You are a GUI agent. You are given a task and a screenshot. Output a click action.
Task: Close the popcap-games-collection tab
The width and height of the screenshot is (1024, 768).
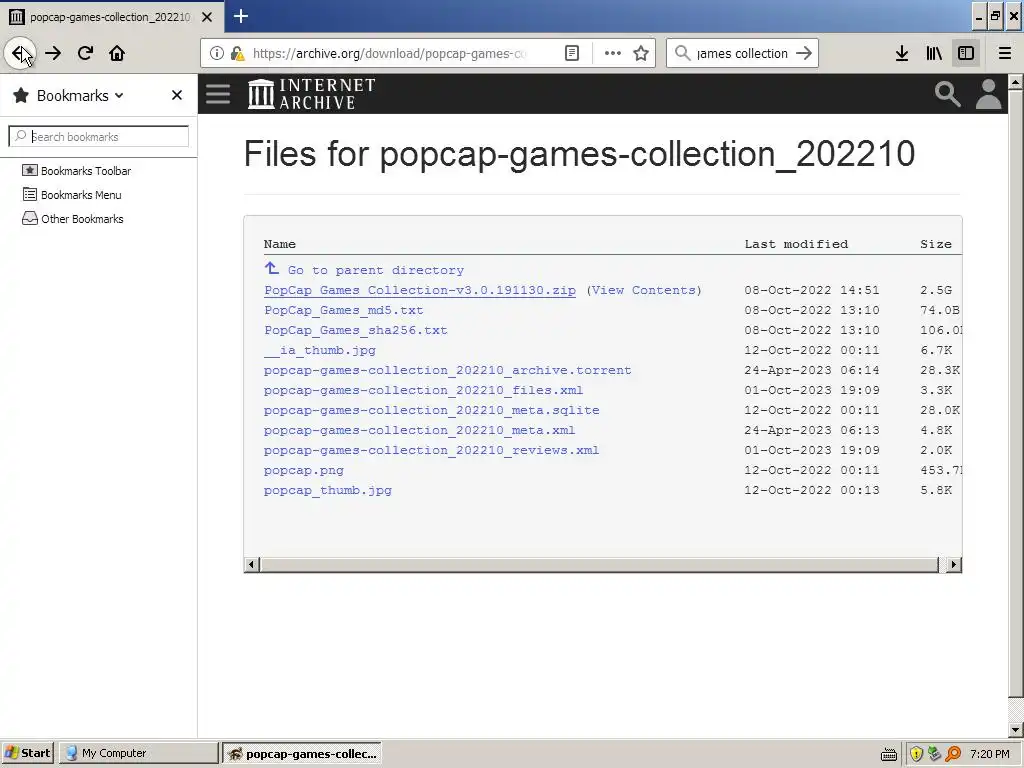coord(207,17)
